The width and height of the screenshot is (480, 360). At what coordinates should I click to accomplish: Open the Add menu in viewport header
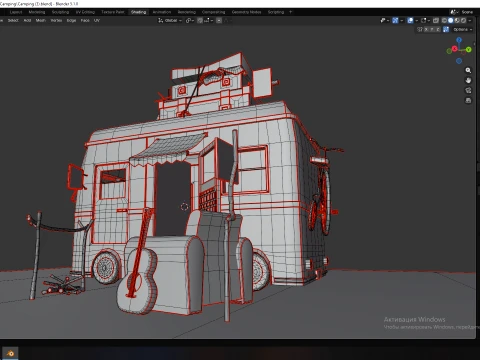coord(27,20)
